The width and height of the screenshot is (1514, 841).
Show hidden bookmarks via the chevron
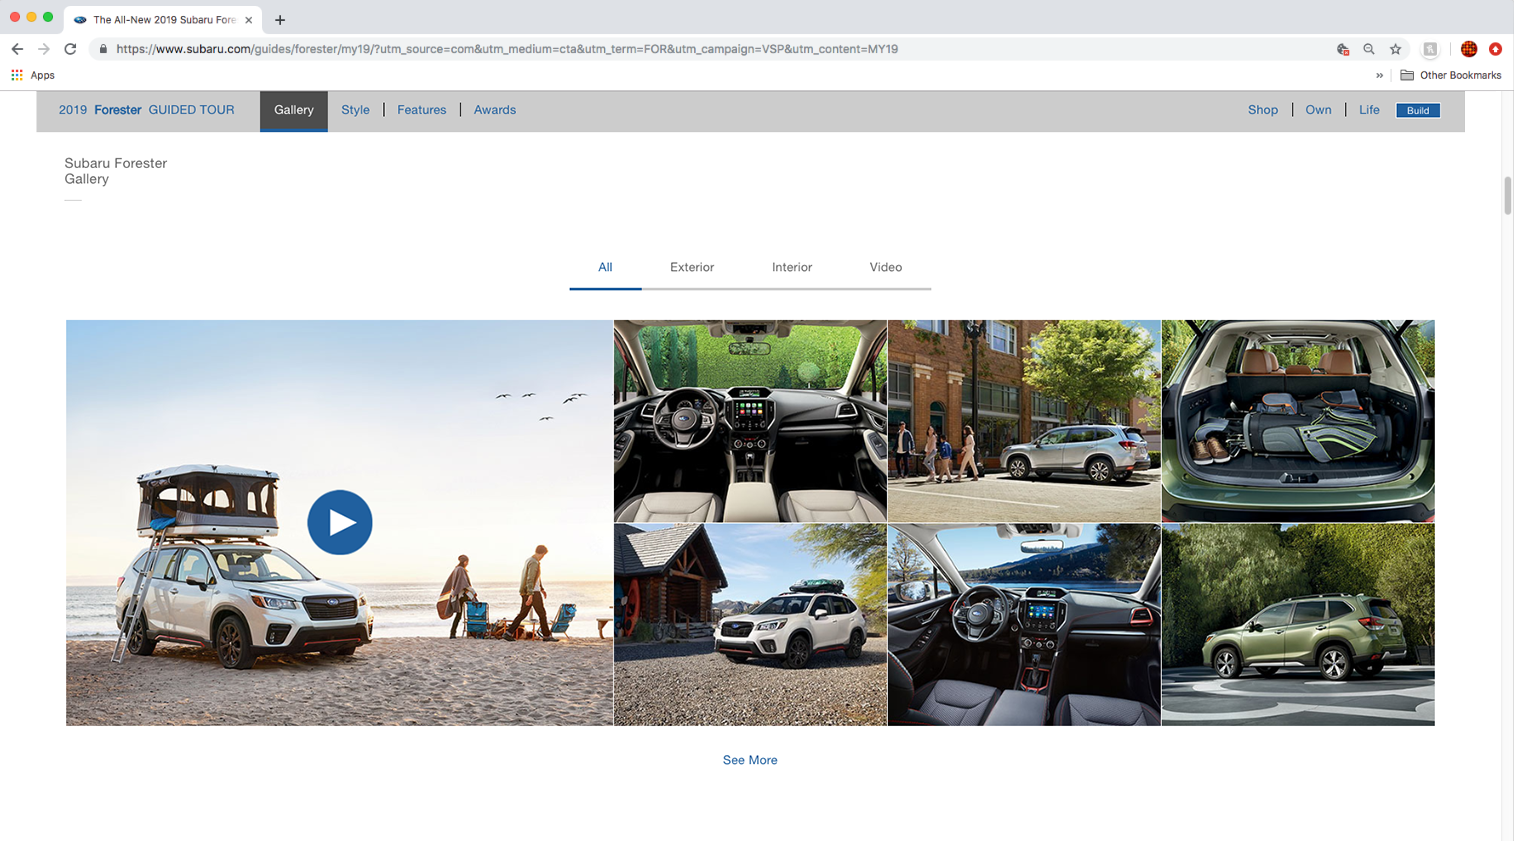click(x=1379, y=75)
